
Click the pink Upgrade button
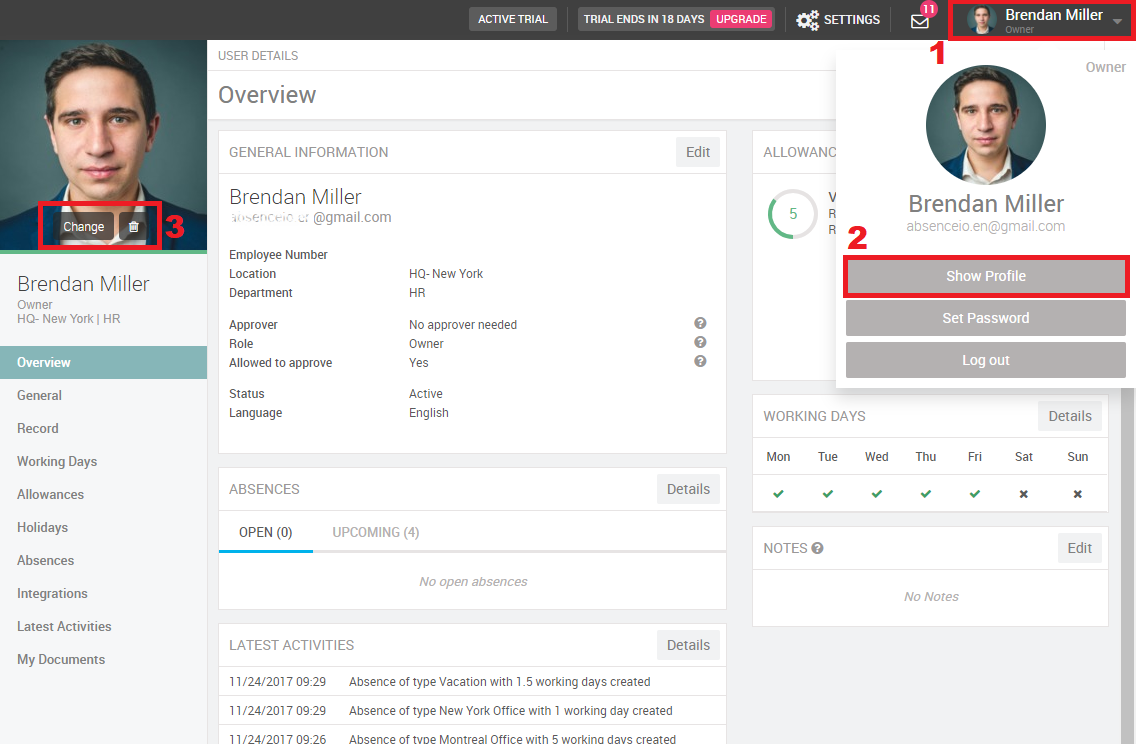(740, 19)
